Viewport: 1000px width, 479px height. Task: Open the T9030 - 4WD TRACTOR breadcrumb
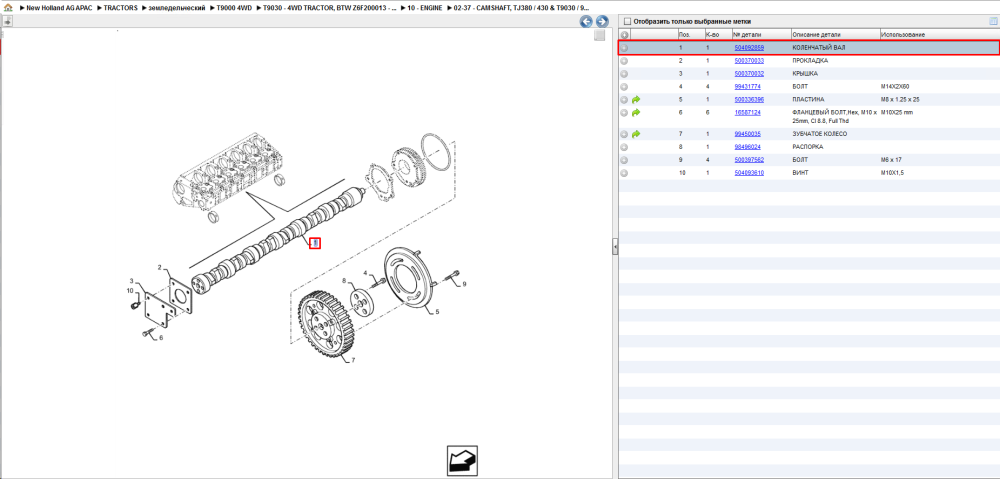(x=328, y=8)
